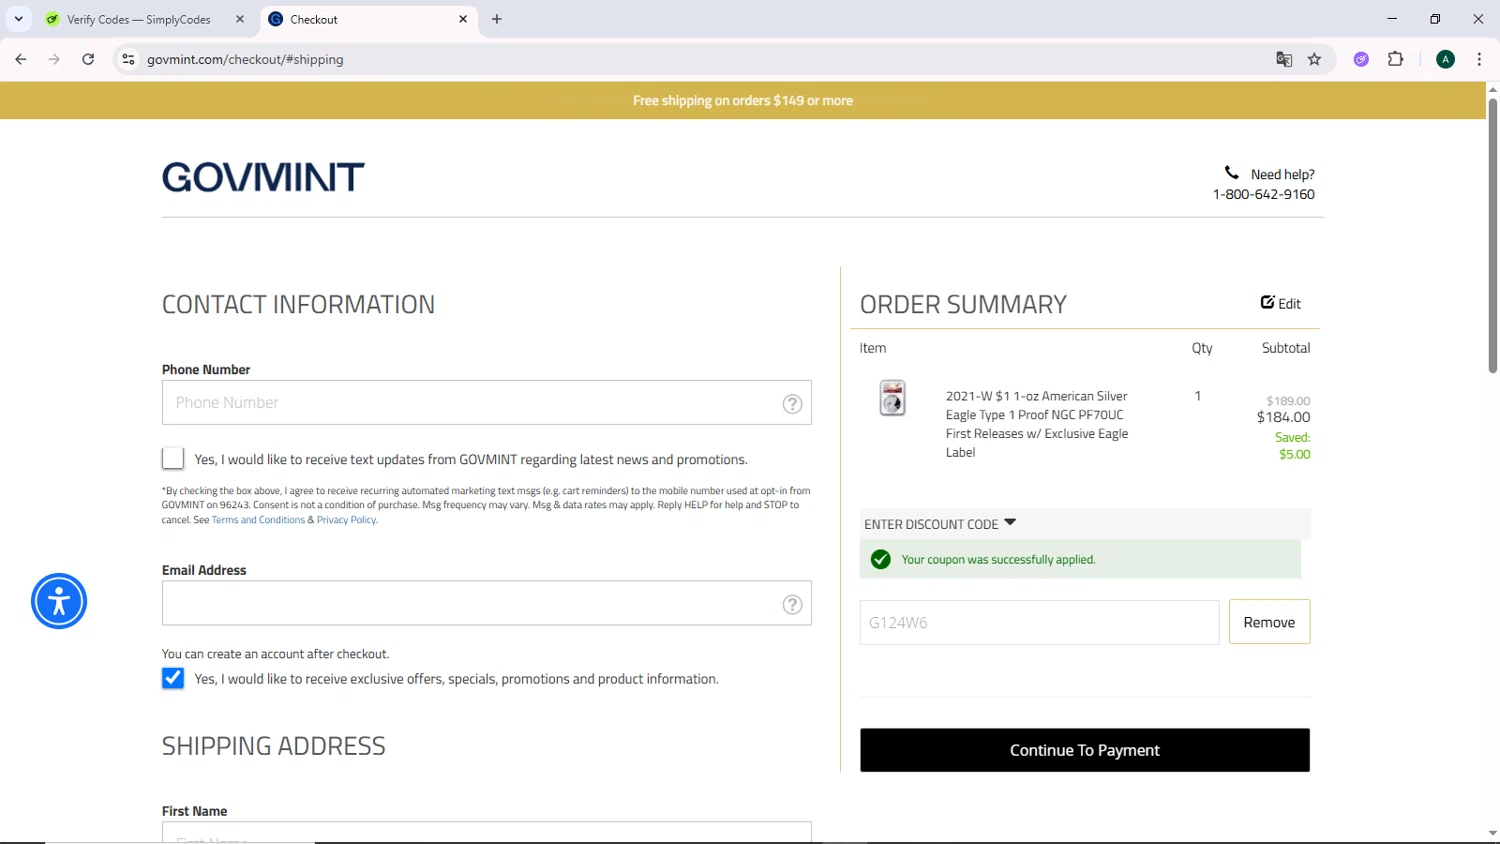Click the Email Address help question mark
The image size is (1500, 844).
tap(792, 604)
